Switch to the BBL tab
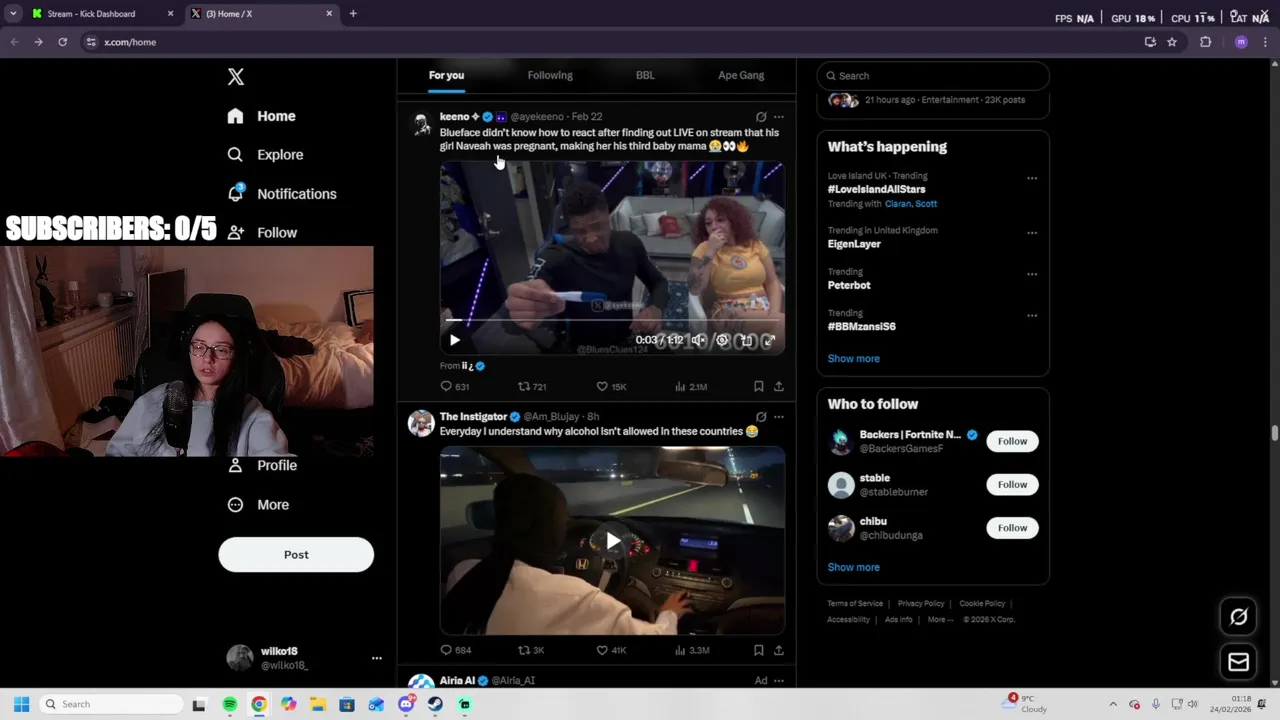The width and height of the screenshot is (1280, 720). (645, 75)
